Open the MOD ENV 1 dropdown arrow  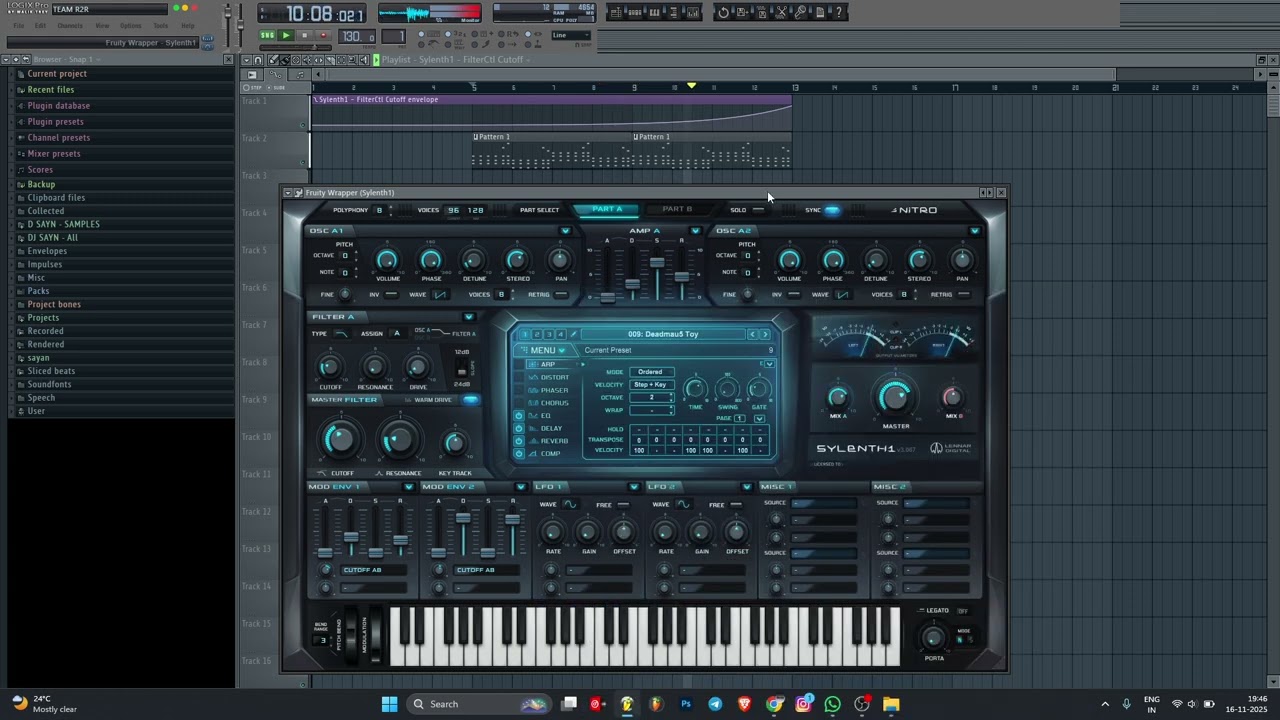click(x=408, y=487)
